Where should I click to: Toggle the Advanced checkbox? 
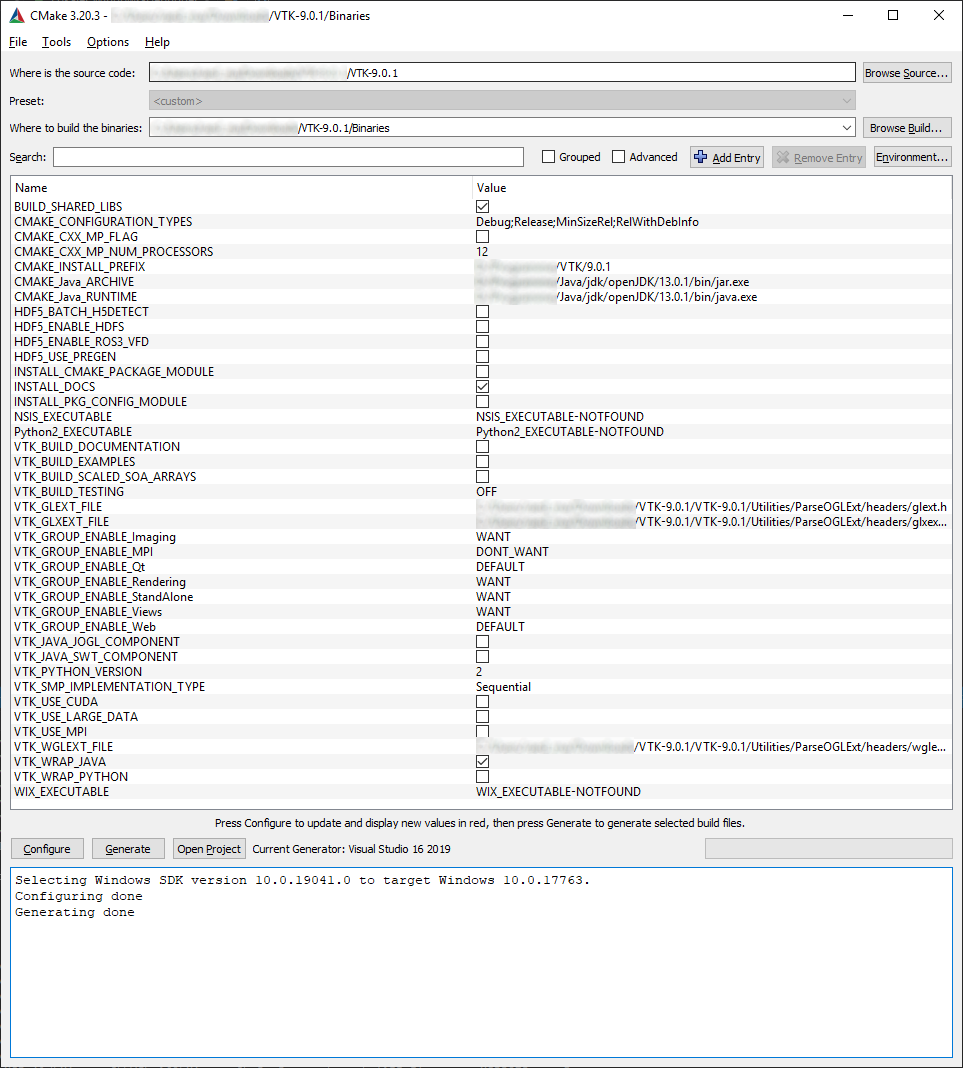[x=618, y=157]
